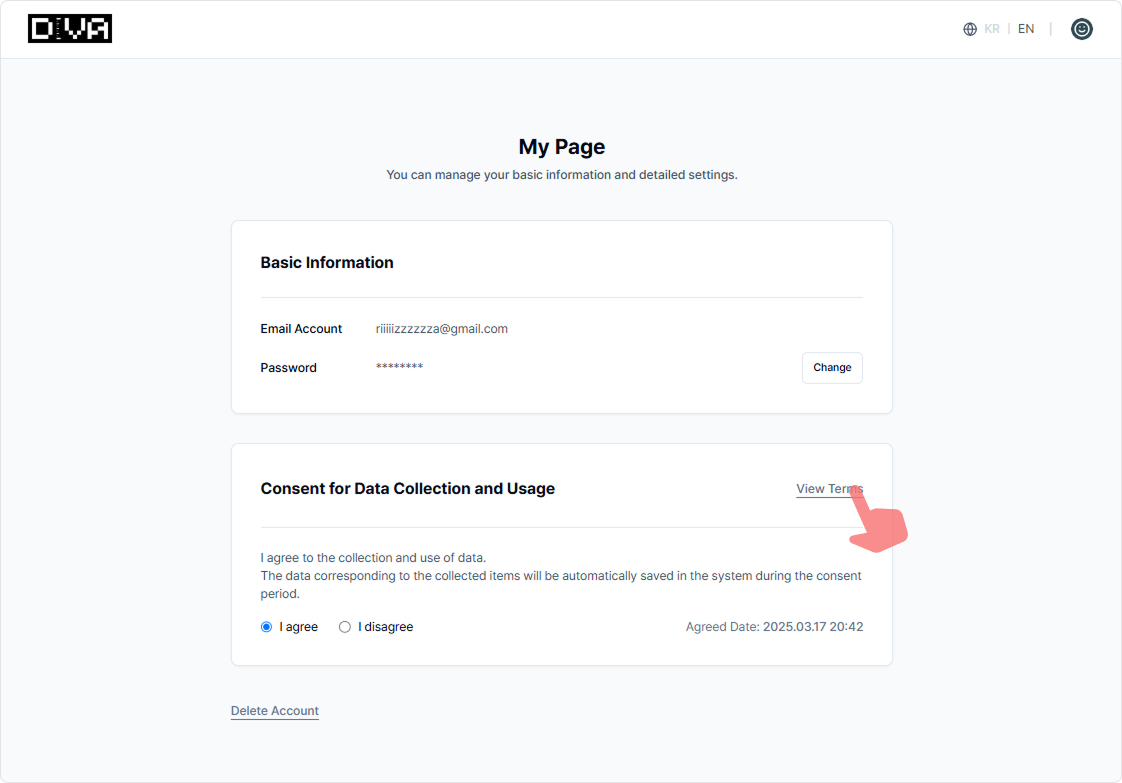Open the smiley face profile menu
The image size is (1122, 783).
tap(1081, 29)
